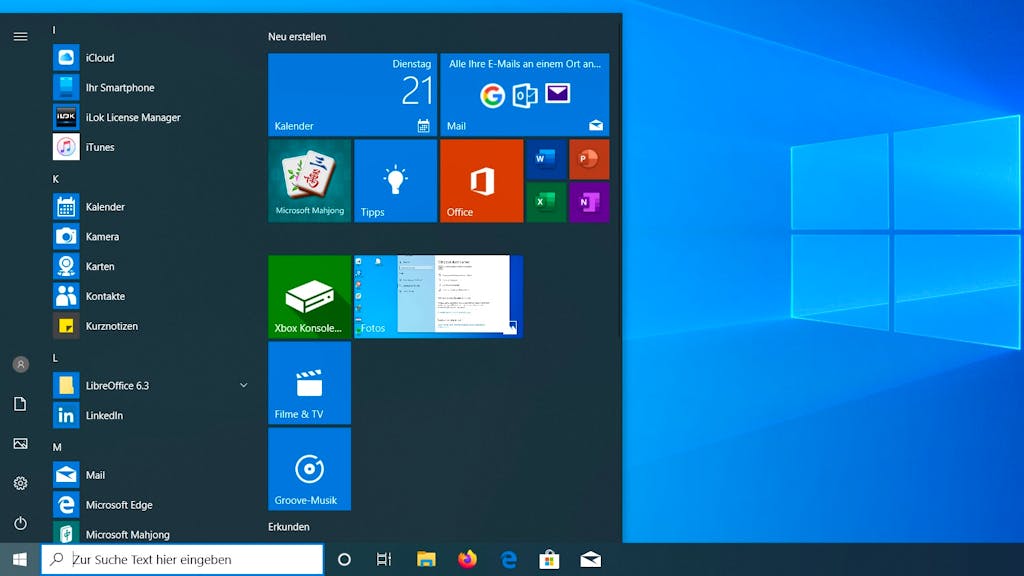Open the user account icon
Screen dimensions: 1024x576
20,364
